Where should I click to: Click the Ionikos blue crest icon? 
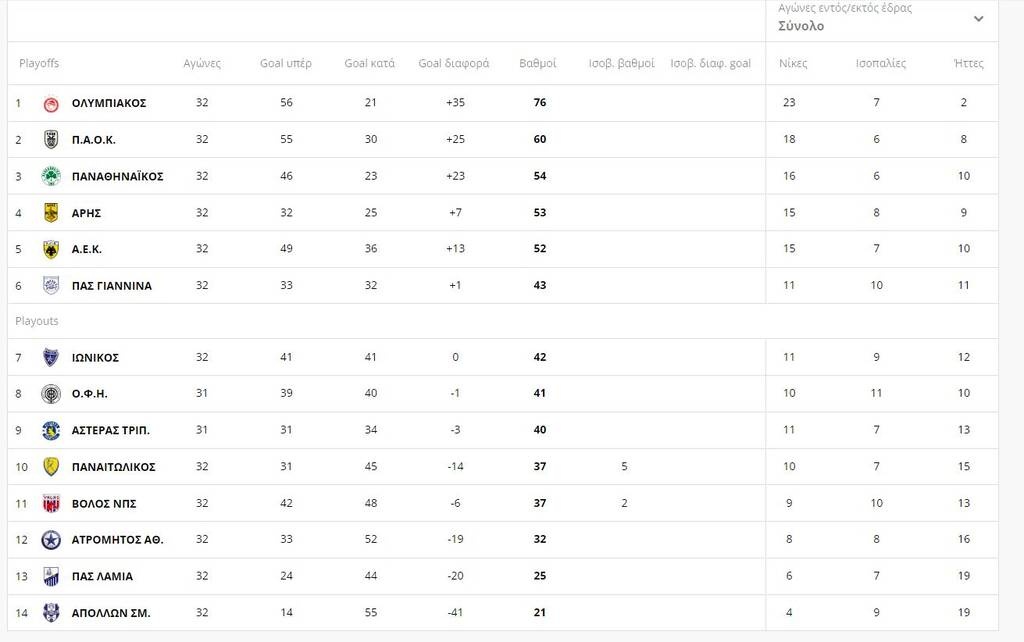click(x=51, y=357)
